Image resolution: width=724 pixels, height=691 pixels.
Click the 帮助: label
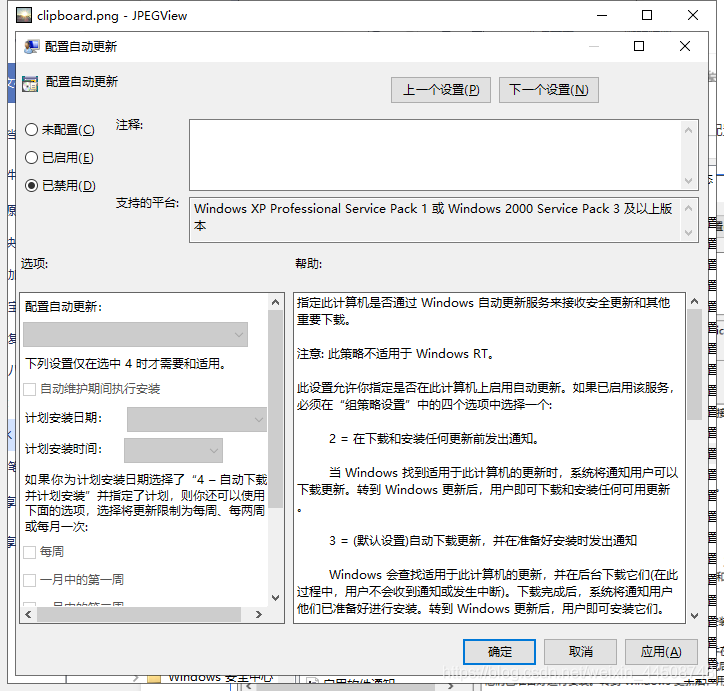tap(308, 264)
